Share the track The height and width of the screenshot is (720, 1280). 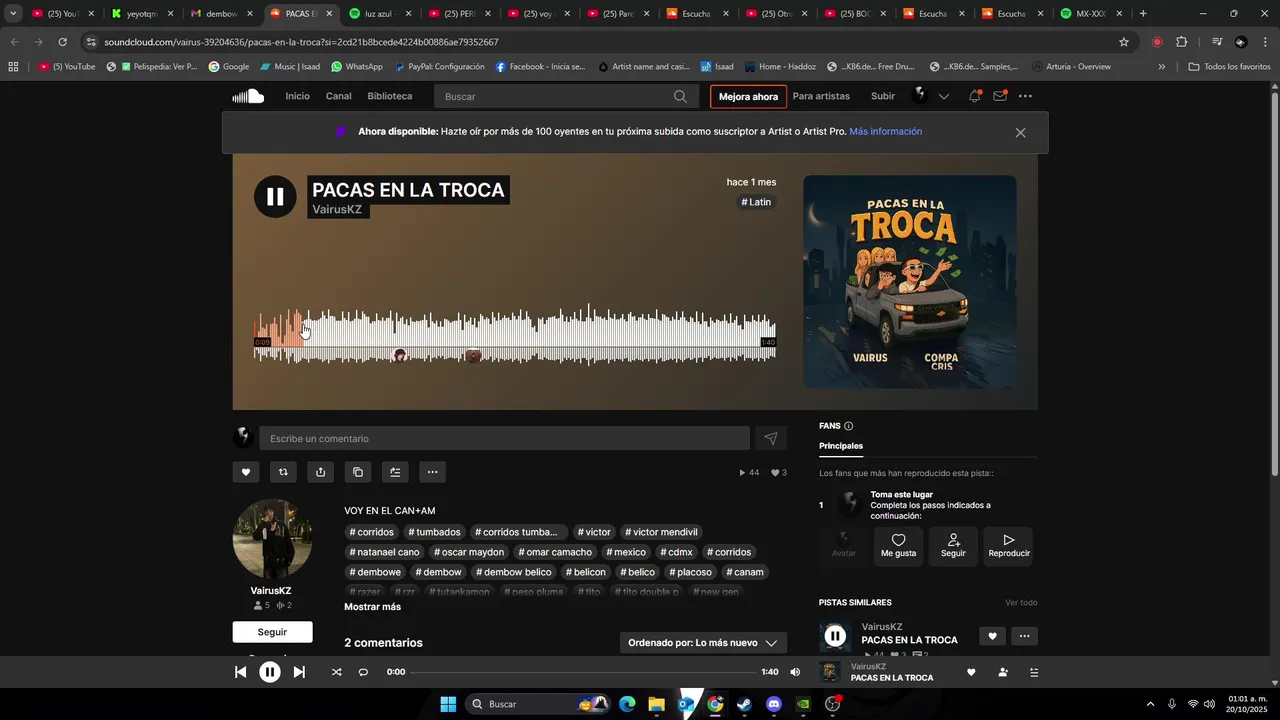pyautogui.click(x=320, y=472)
